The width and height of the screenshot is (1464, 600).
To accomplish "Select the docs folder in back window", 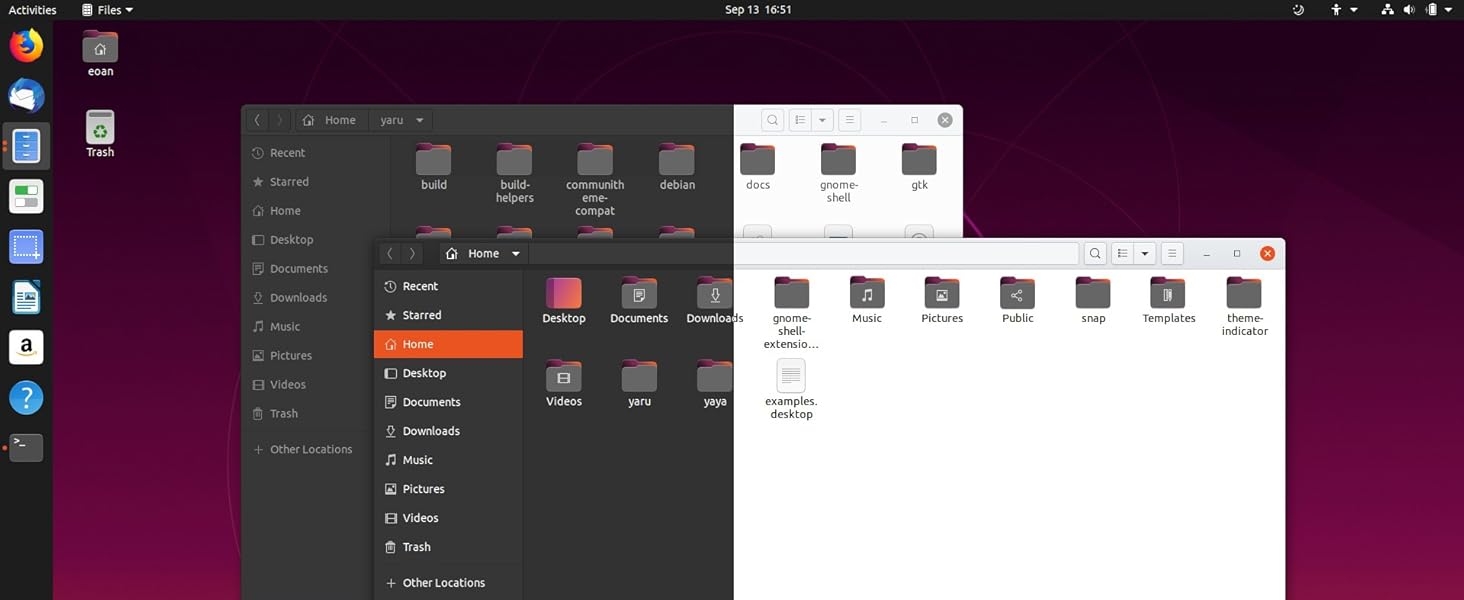I will point(757,167).
